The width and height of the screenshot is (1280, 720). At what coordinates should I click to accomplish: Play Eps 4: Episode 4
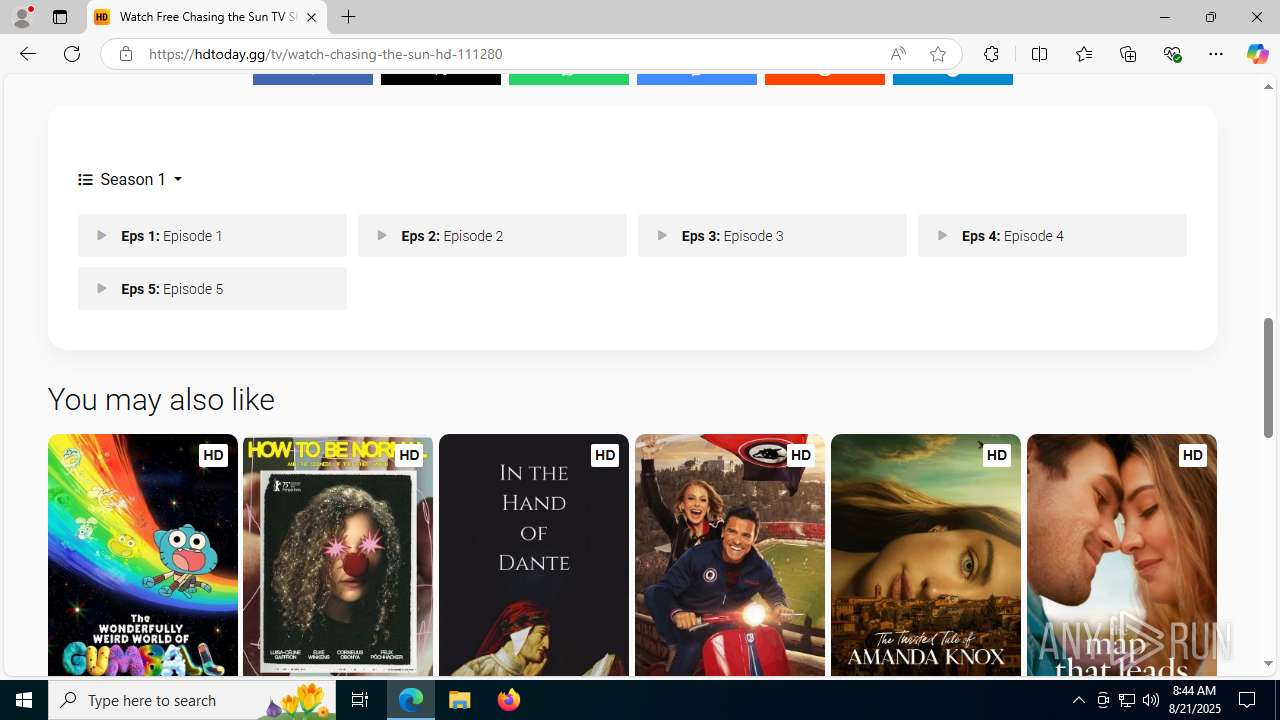click(1052, 236)
